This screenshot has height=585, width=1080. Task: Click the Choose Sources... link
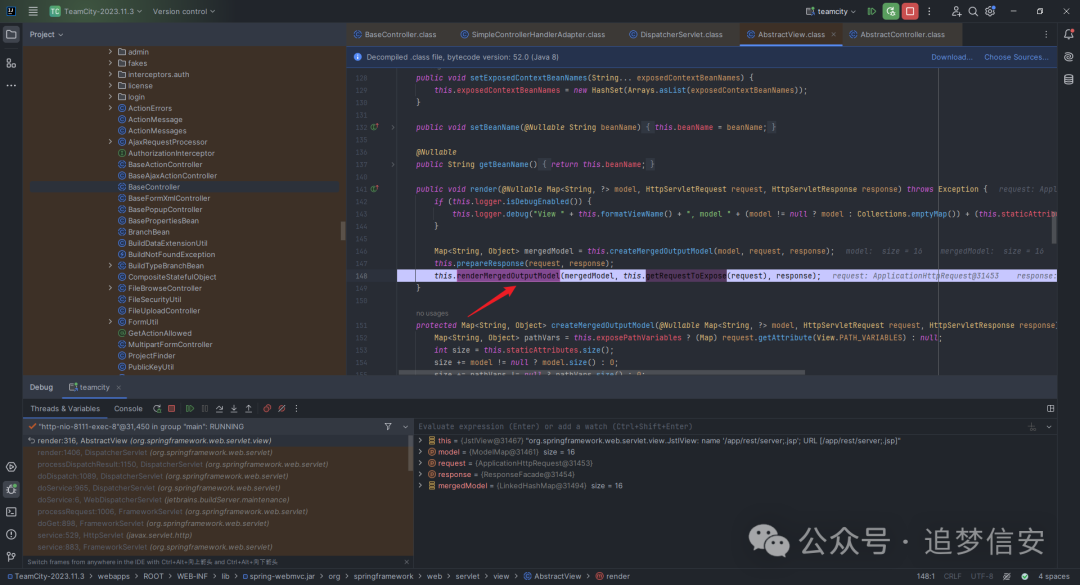click(1016, 57)
